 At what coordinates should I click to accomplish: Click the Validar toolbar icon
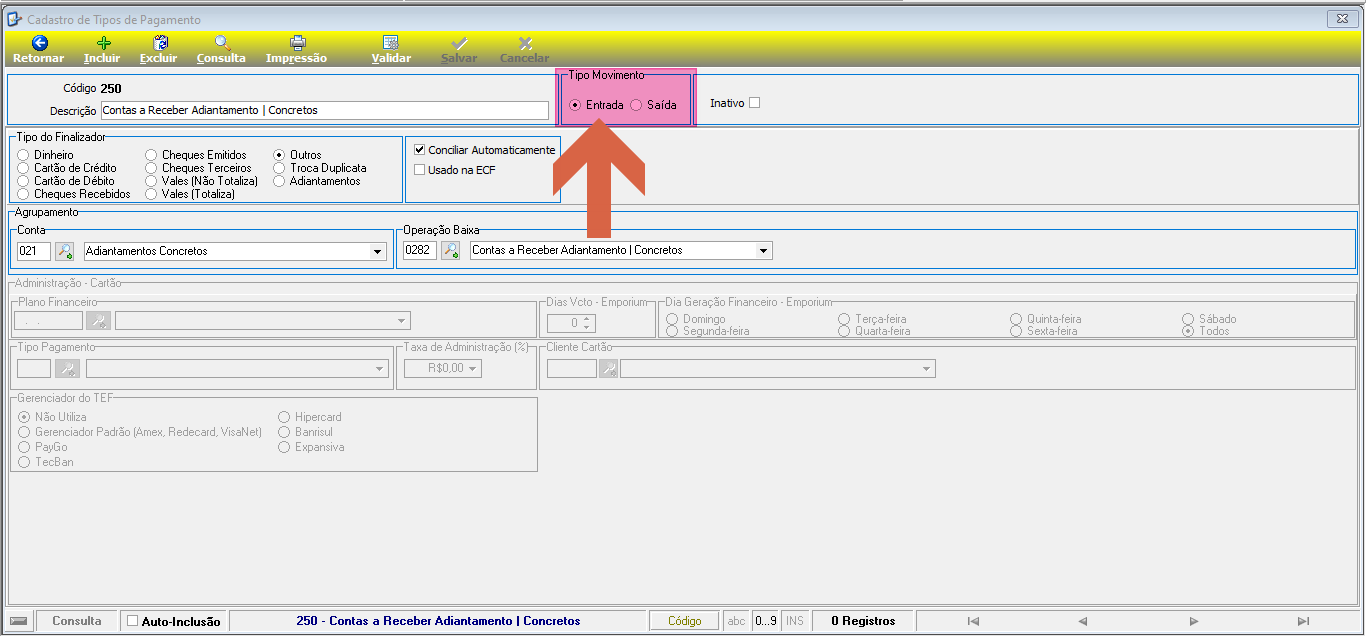click(391, 43)
